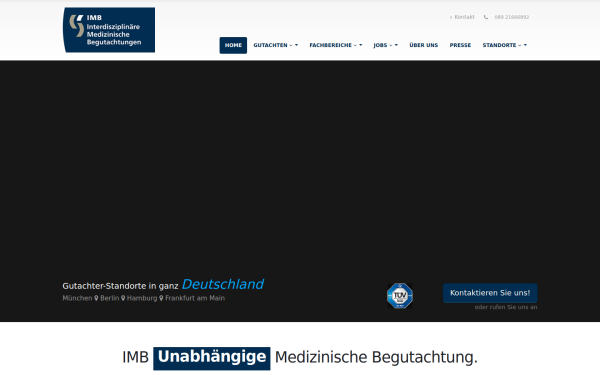Click the map pin icon before Hamburg
This screenshot has width=600, height=375.
pos(123,298)
